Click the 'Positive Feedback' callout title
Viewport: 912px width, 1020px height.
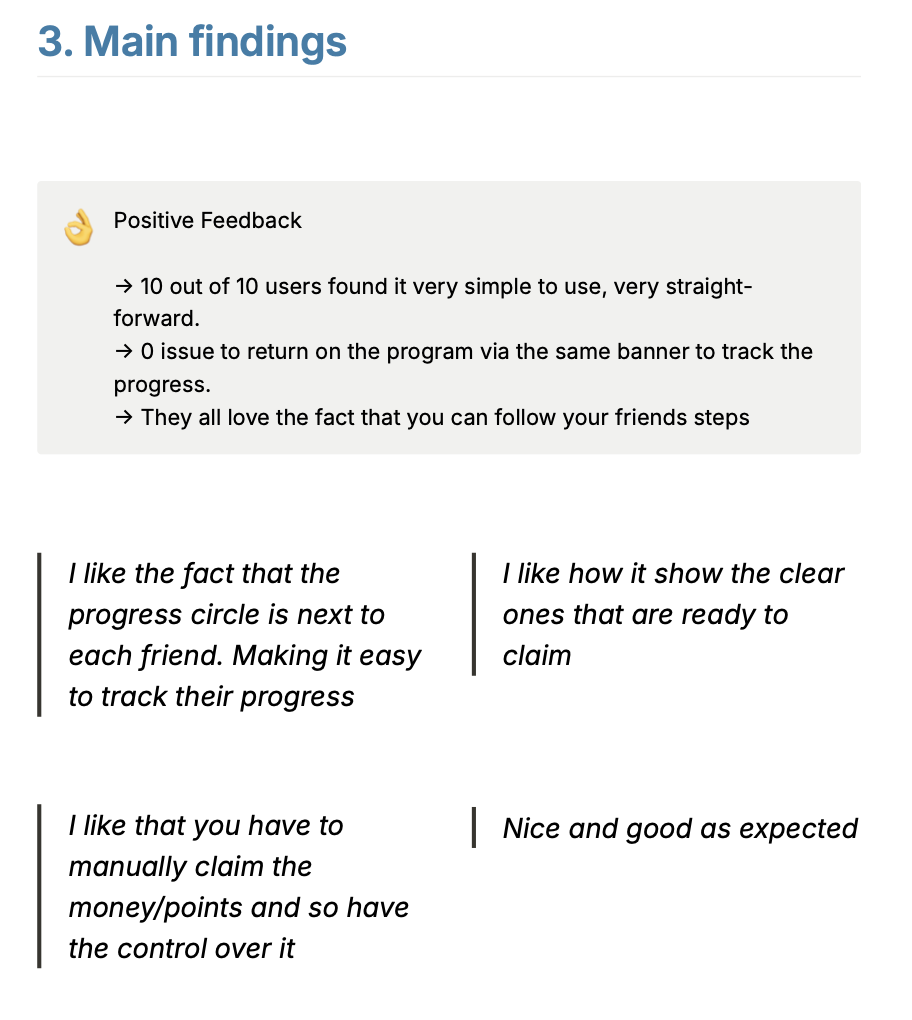207,220
